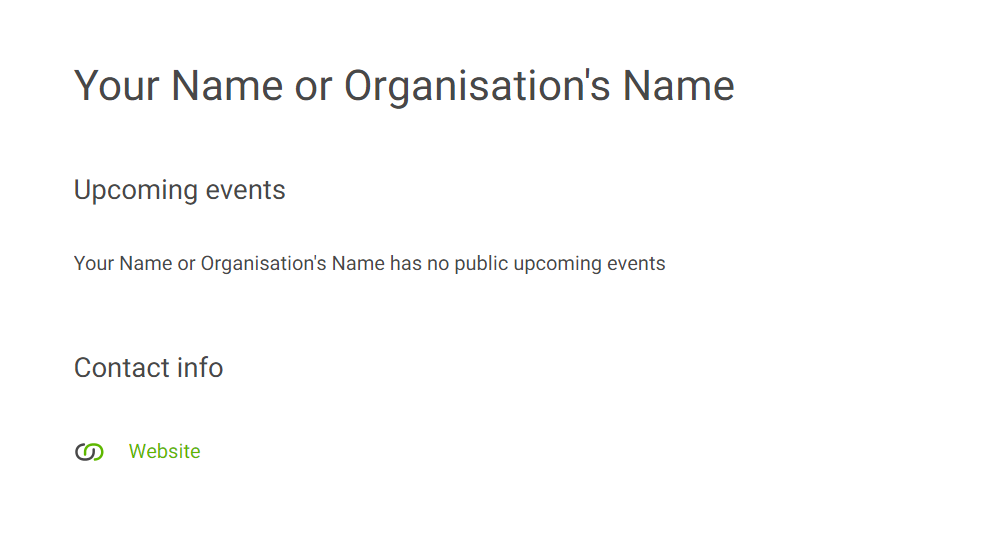Image resolution: width=984 pixels, height=535 pixels.
Task: Click the word 'events' in the 'Upcoming events' heading
Action: (x=245, y=190)
